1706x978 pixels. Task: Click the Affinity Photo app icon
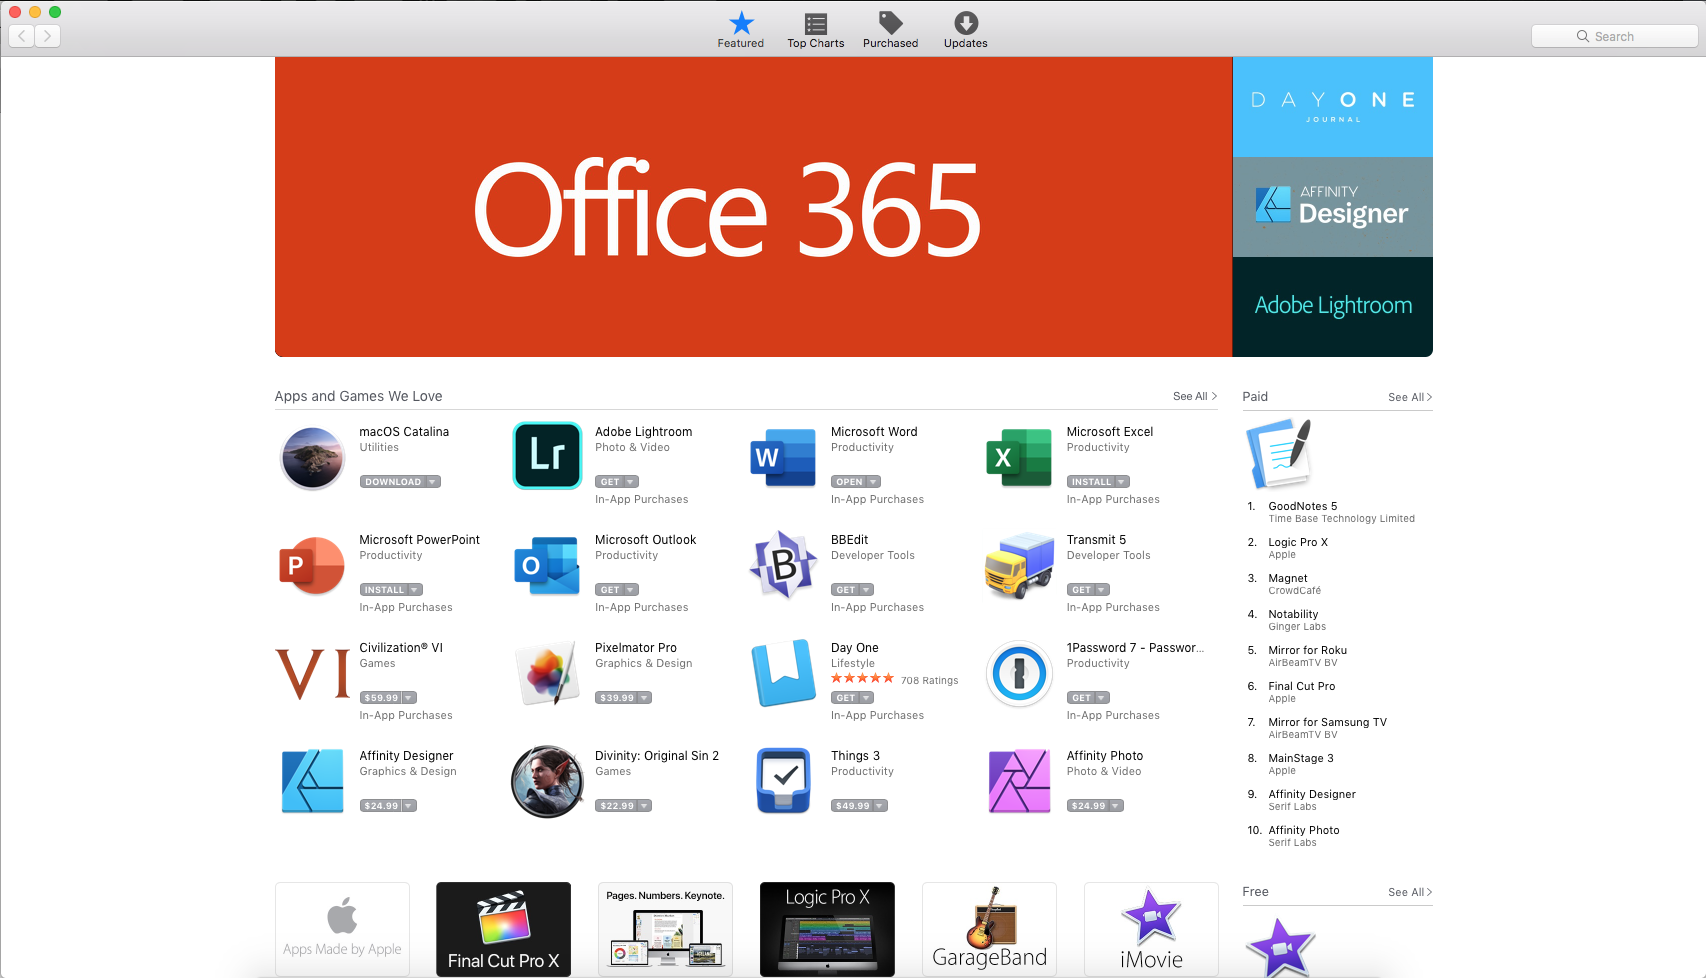[1019, 781]
